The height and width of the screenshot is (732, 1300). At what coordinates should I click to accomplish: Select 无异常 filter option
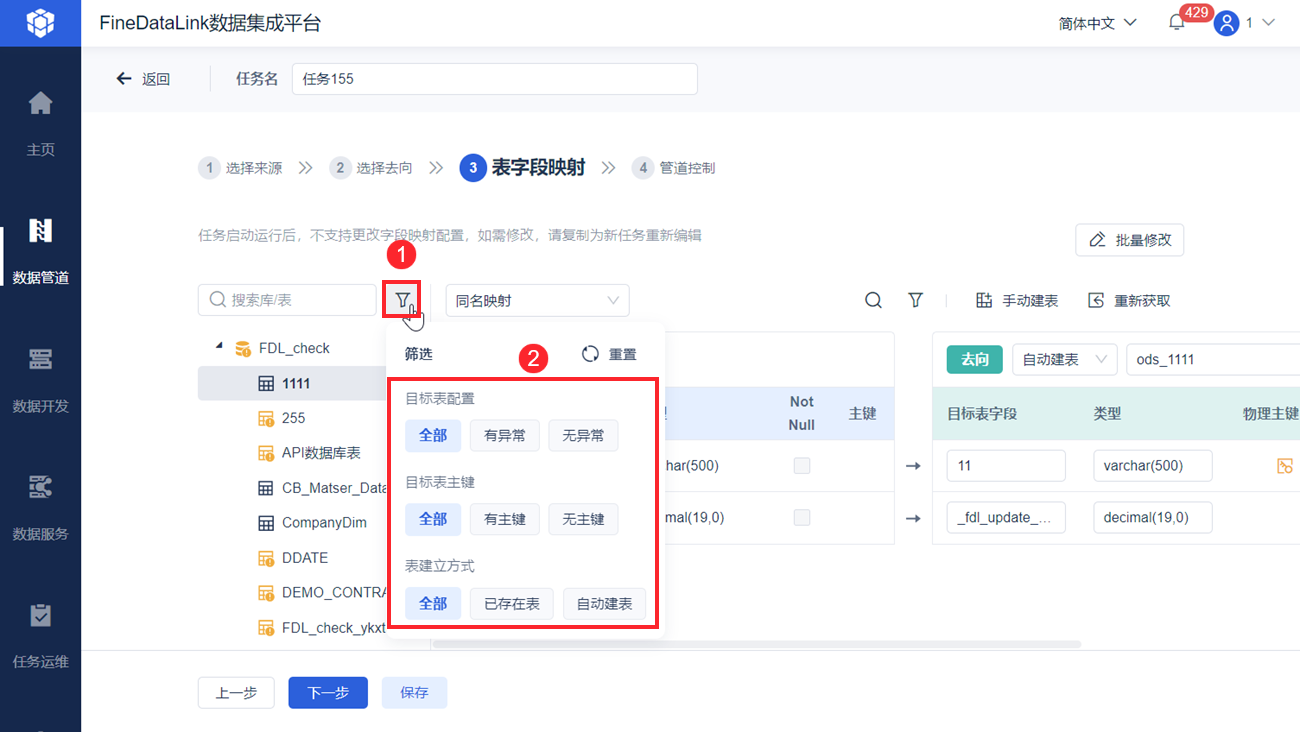point(583,436)
